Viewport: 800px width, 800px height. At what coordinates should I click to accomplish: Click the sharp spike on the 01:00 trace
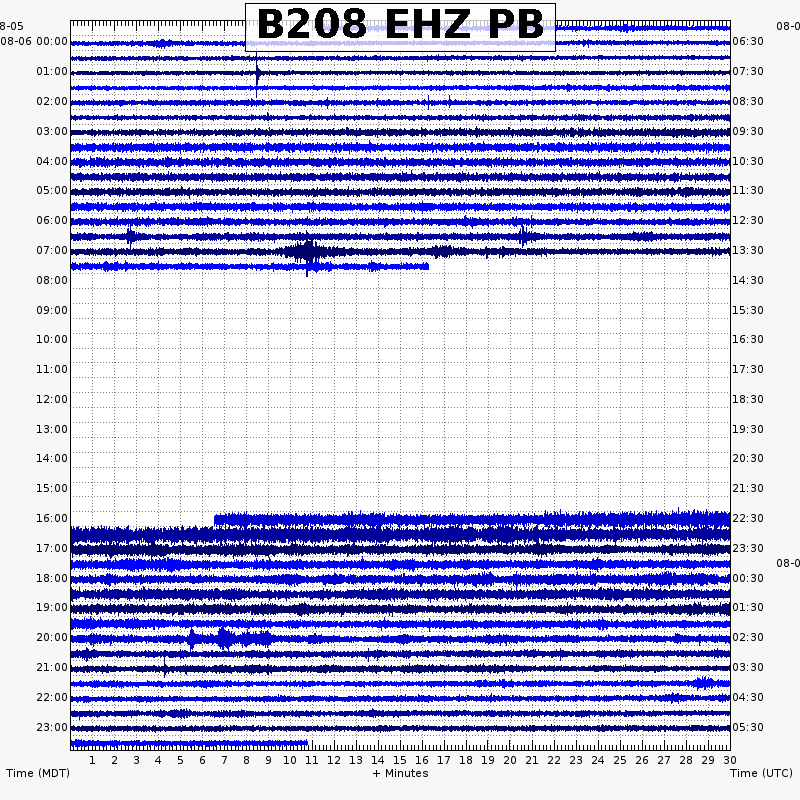[257, 73]
